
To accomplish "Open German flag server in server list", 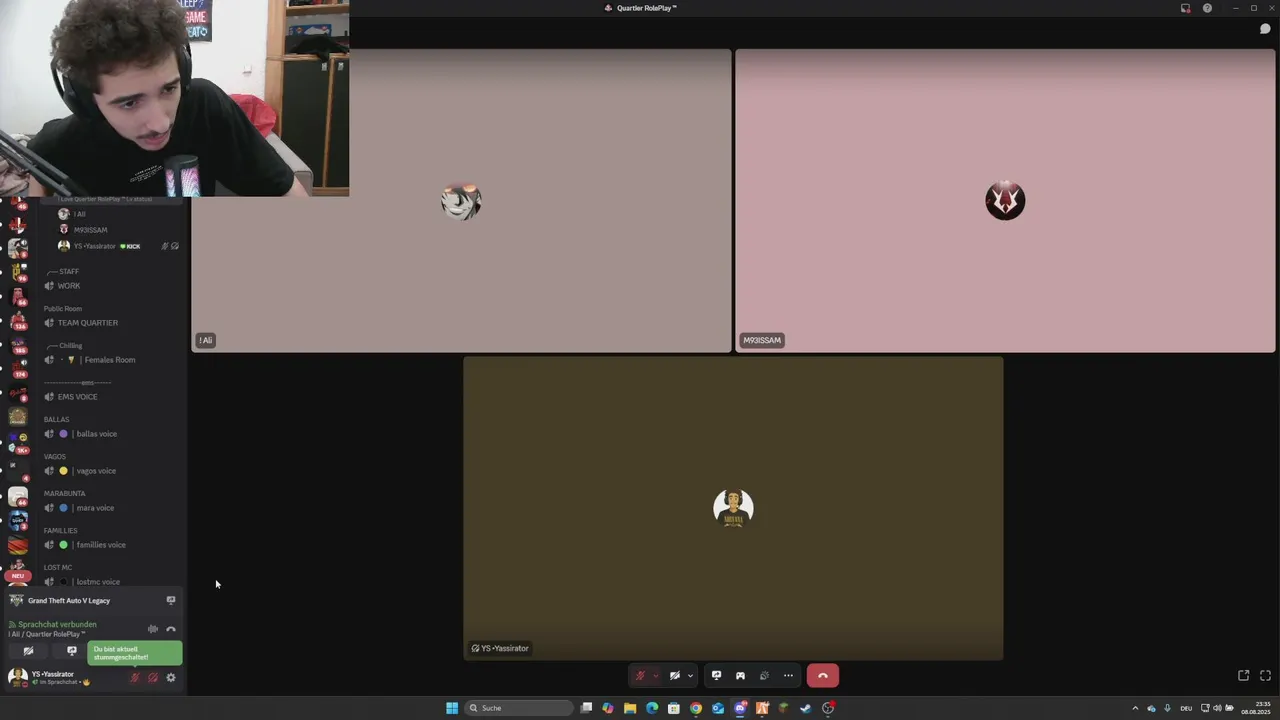I will coord(18,546).
